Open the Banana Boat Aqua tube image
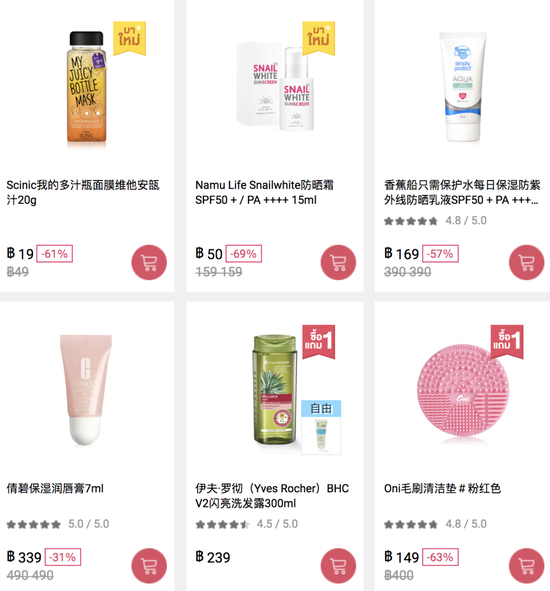 point(463,87)
